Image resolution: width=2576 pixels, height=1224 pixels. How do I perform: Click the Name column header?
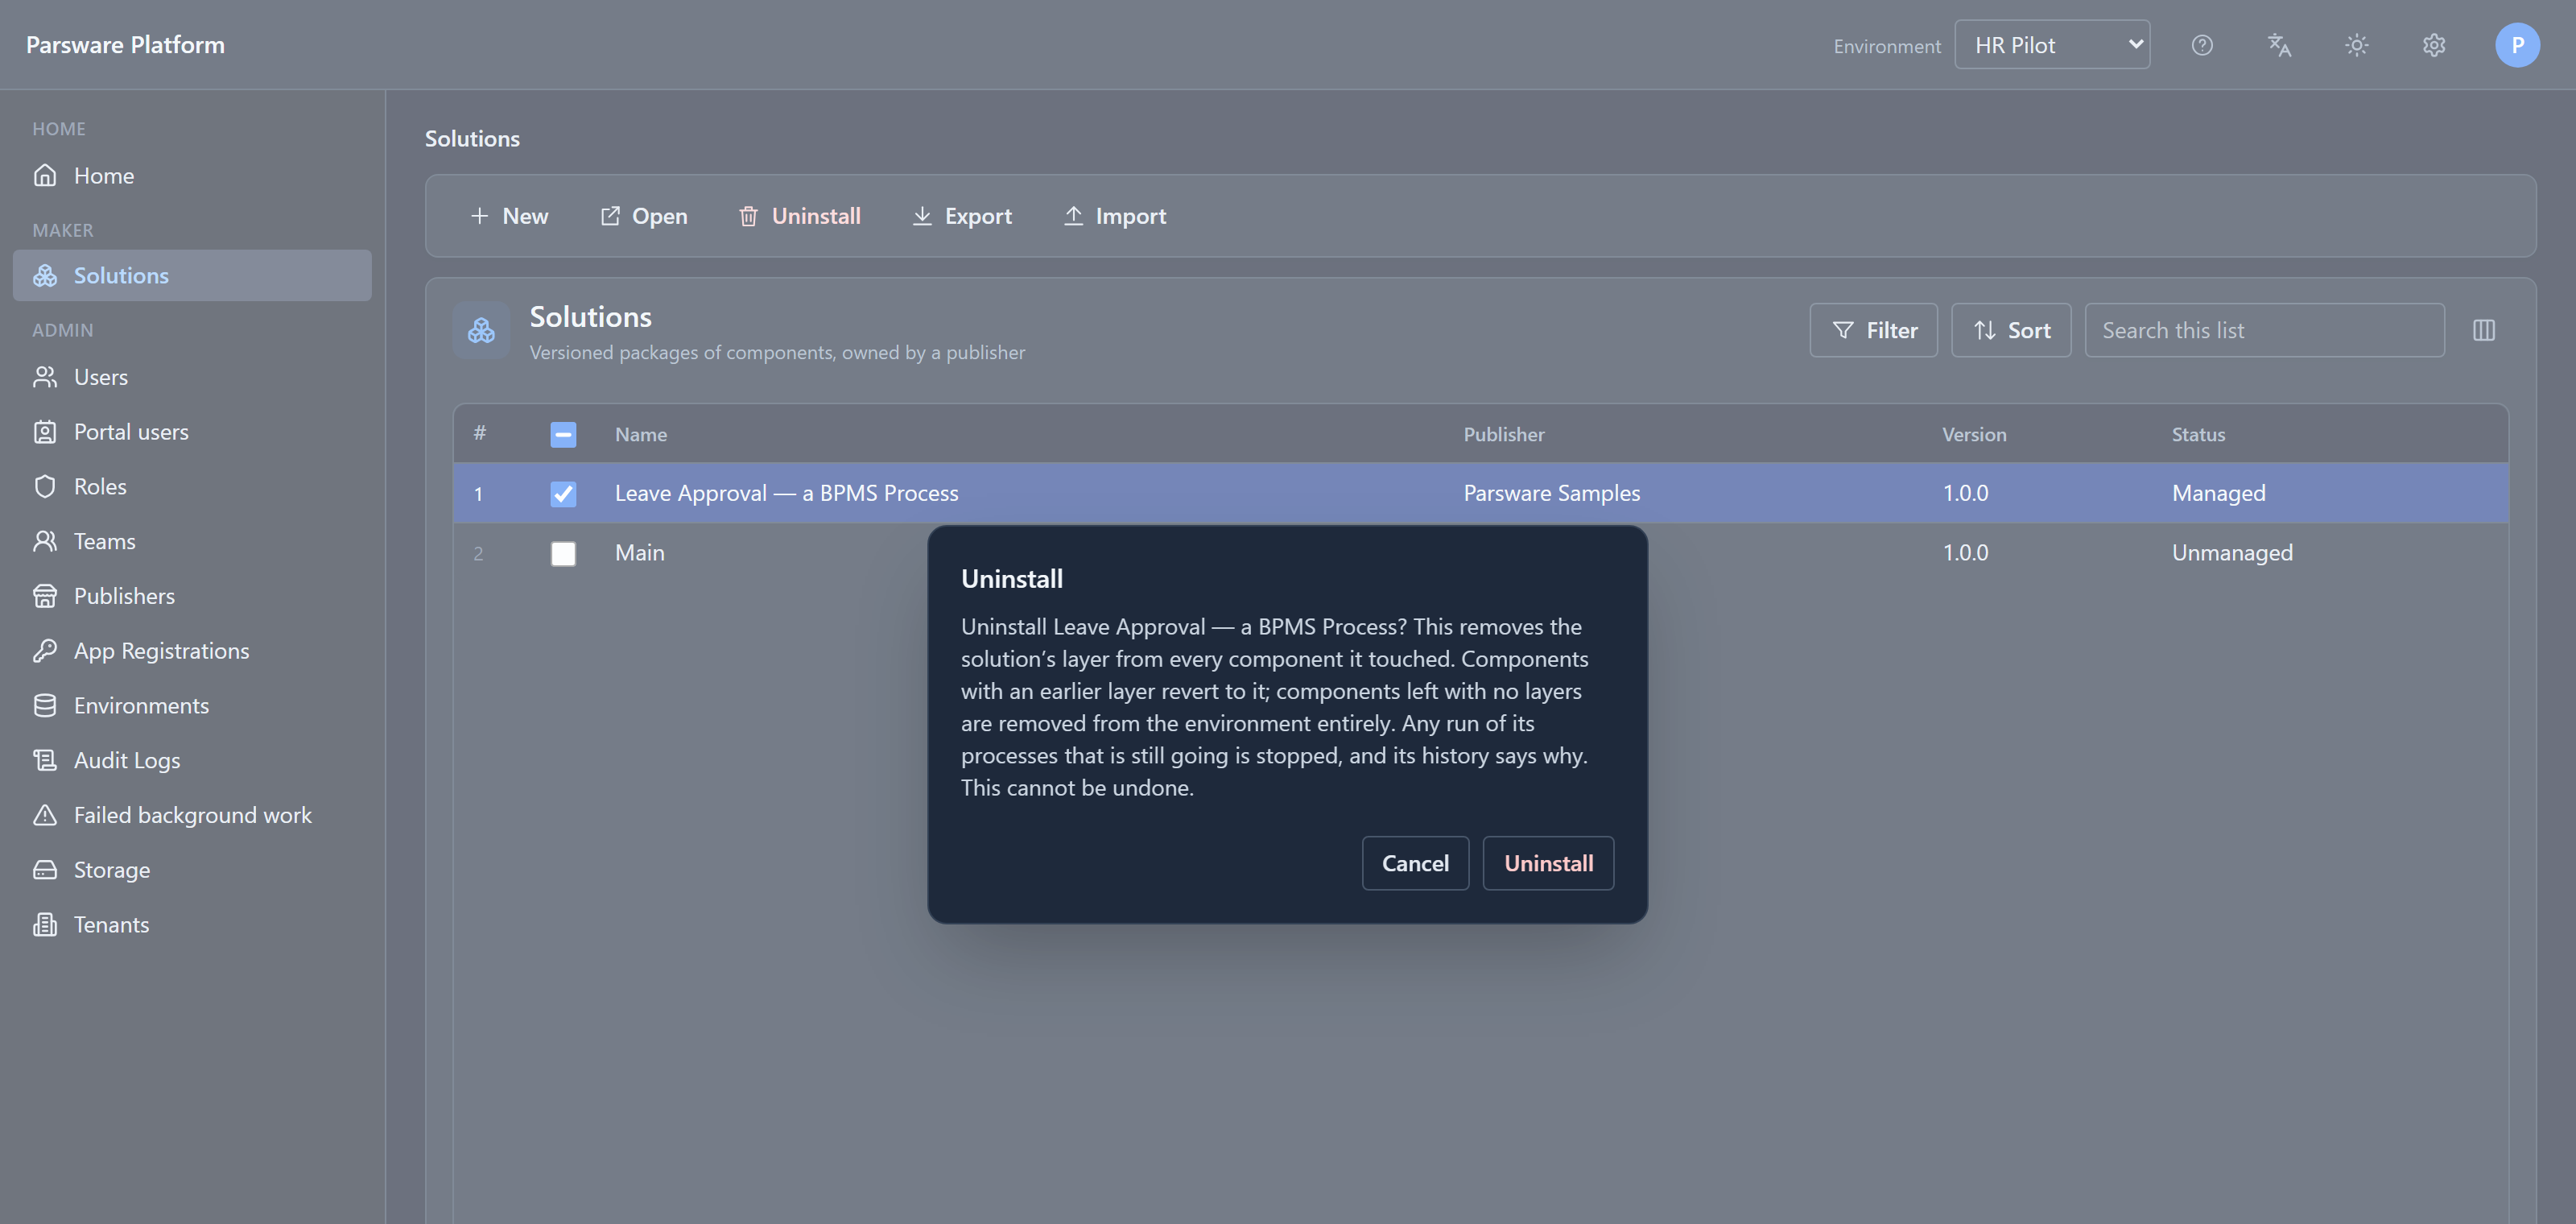[x=641, y=435]
